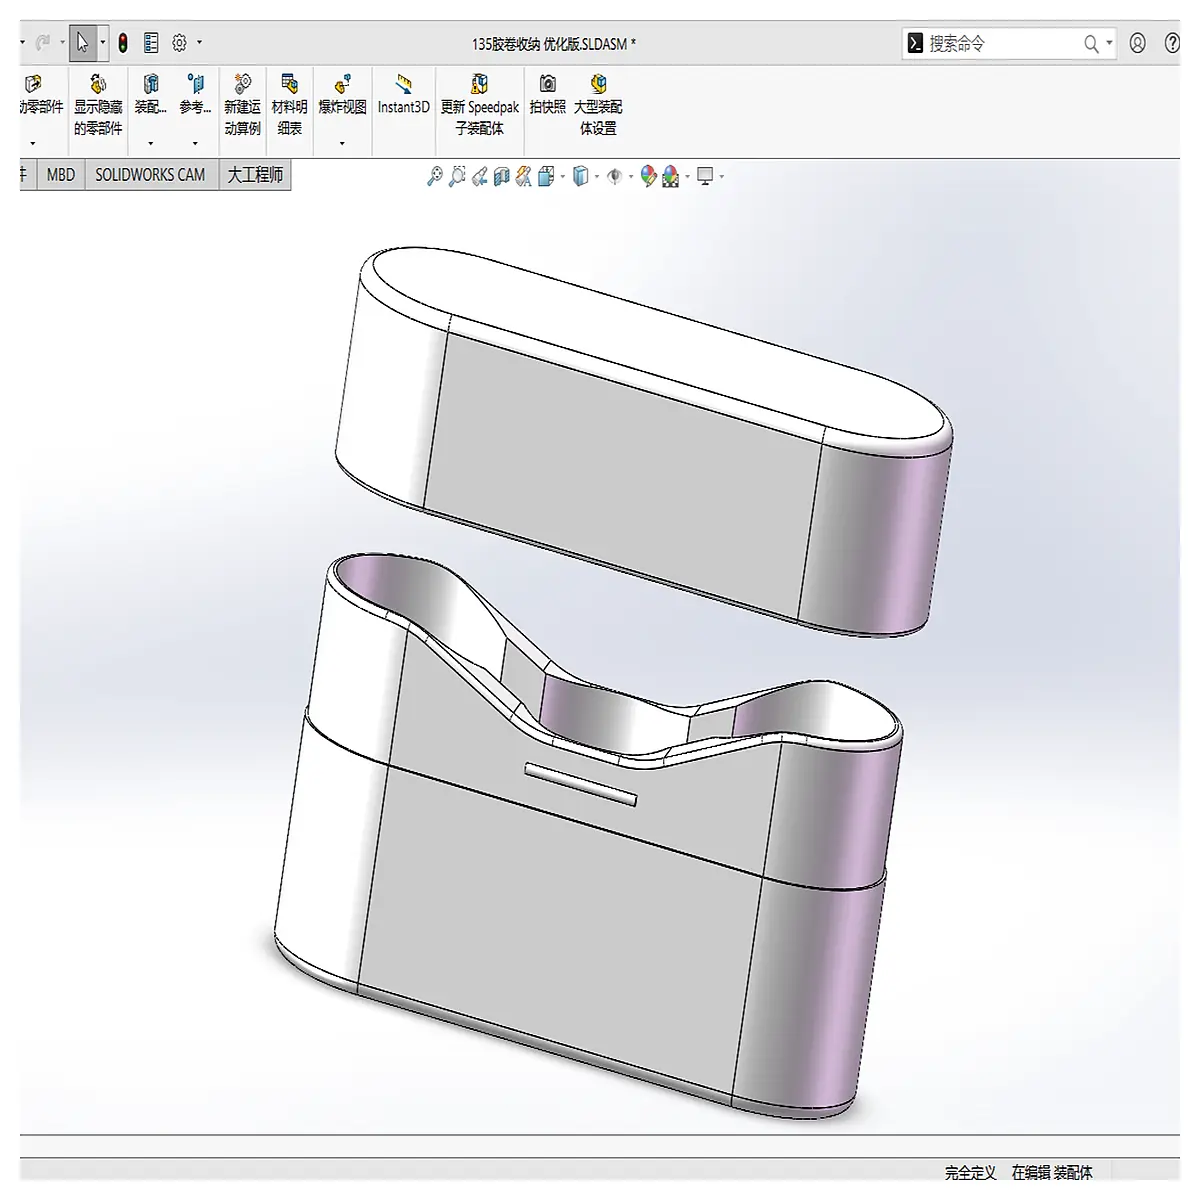Viewport: 1200px width, 1200px height.
Task: Switch to the SOLIDWORKS CAM tab
Action: point(150,175)
